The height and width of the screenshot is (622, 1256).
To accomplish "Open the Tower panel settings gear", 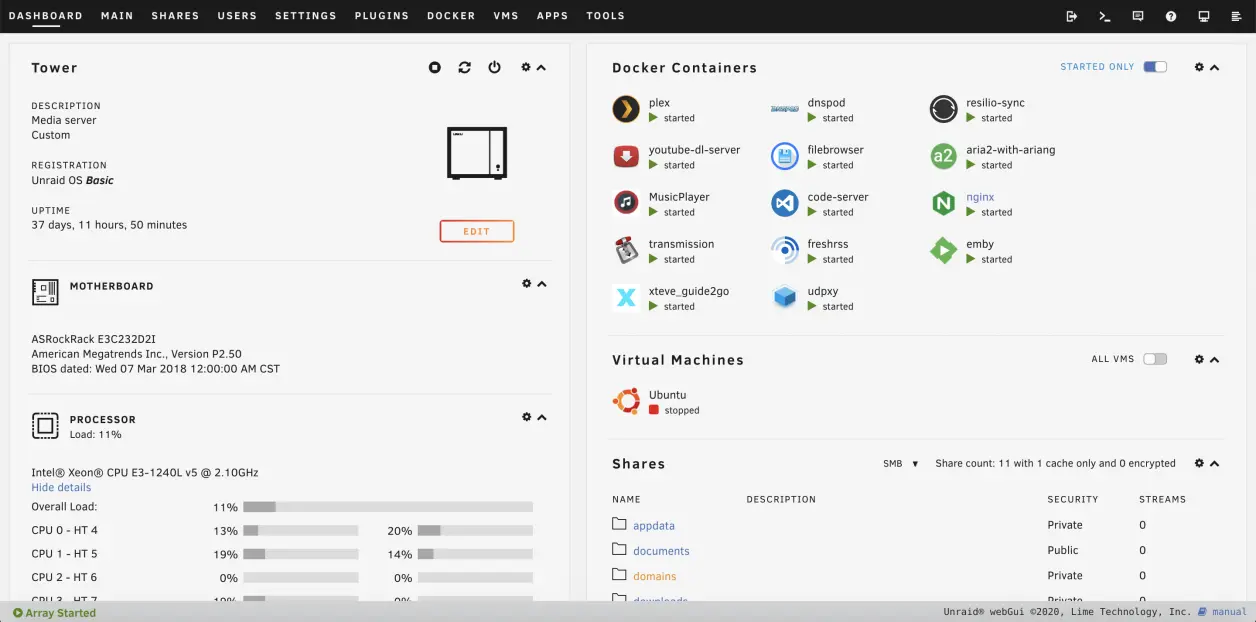I will pyautogui.click(x=526, y=67).
